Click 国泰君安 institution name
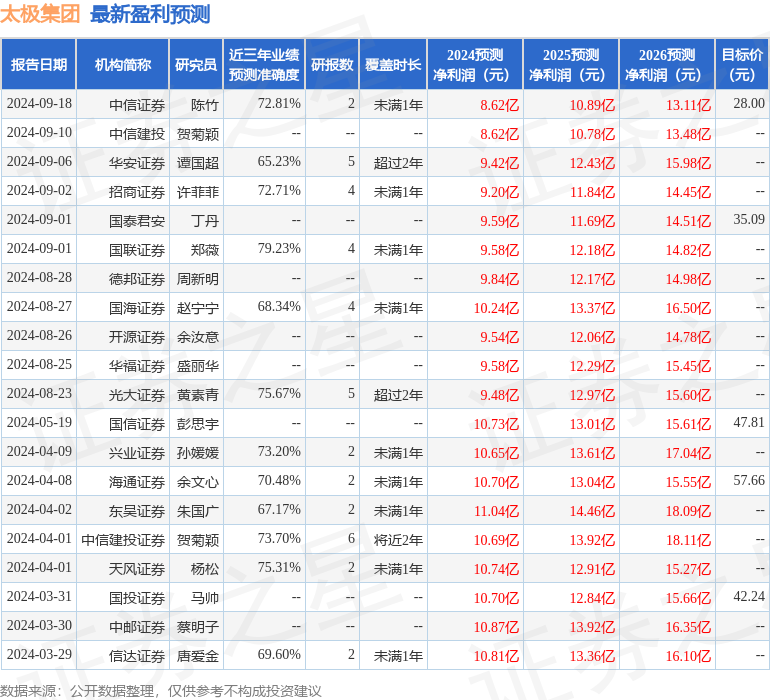The image size is (770, 700). click(x=137, y=221)
